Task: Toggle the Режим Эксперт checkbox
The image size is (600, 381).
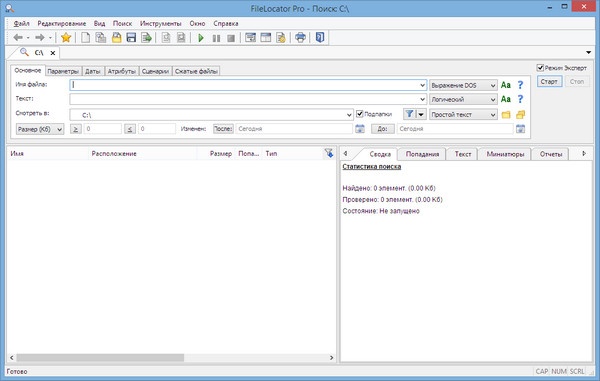Action: point(540,68)
